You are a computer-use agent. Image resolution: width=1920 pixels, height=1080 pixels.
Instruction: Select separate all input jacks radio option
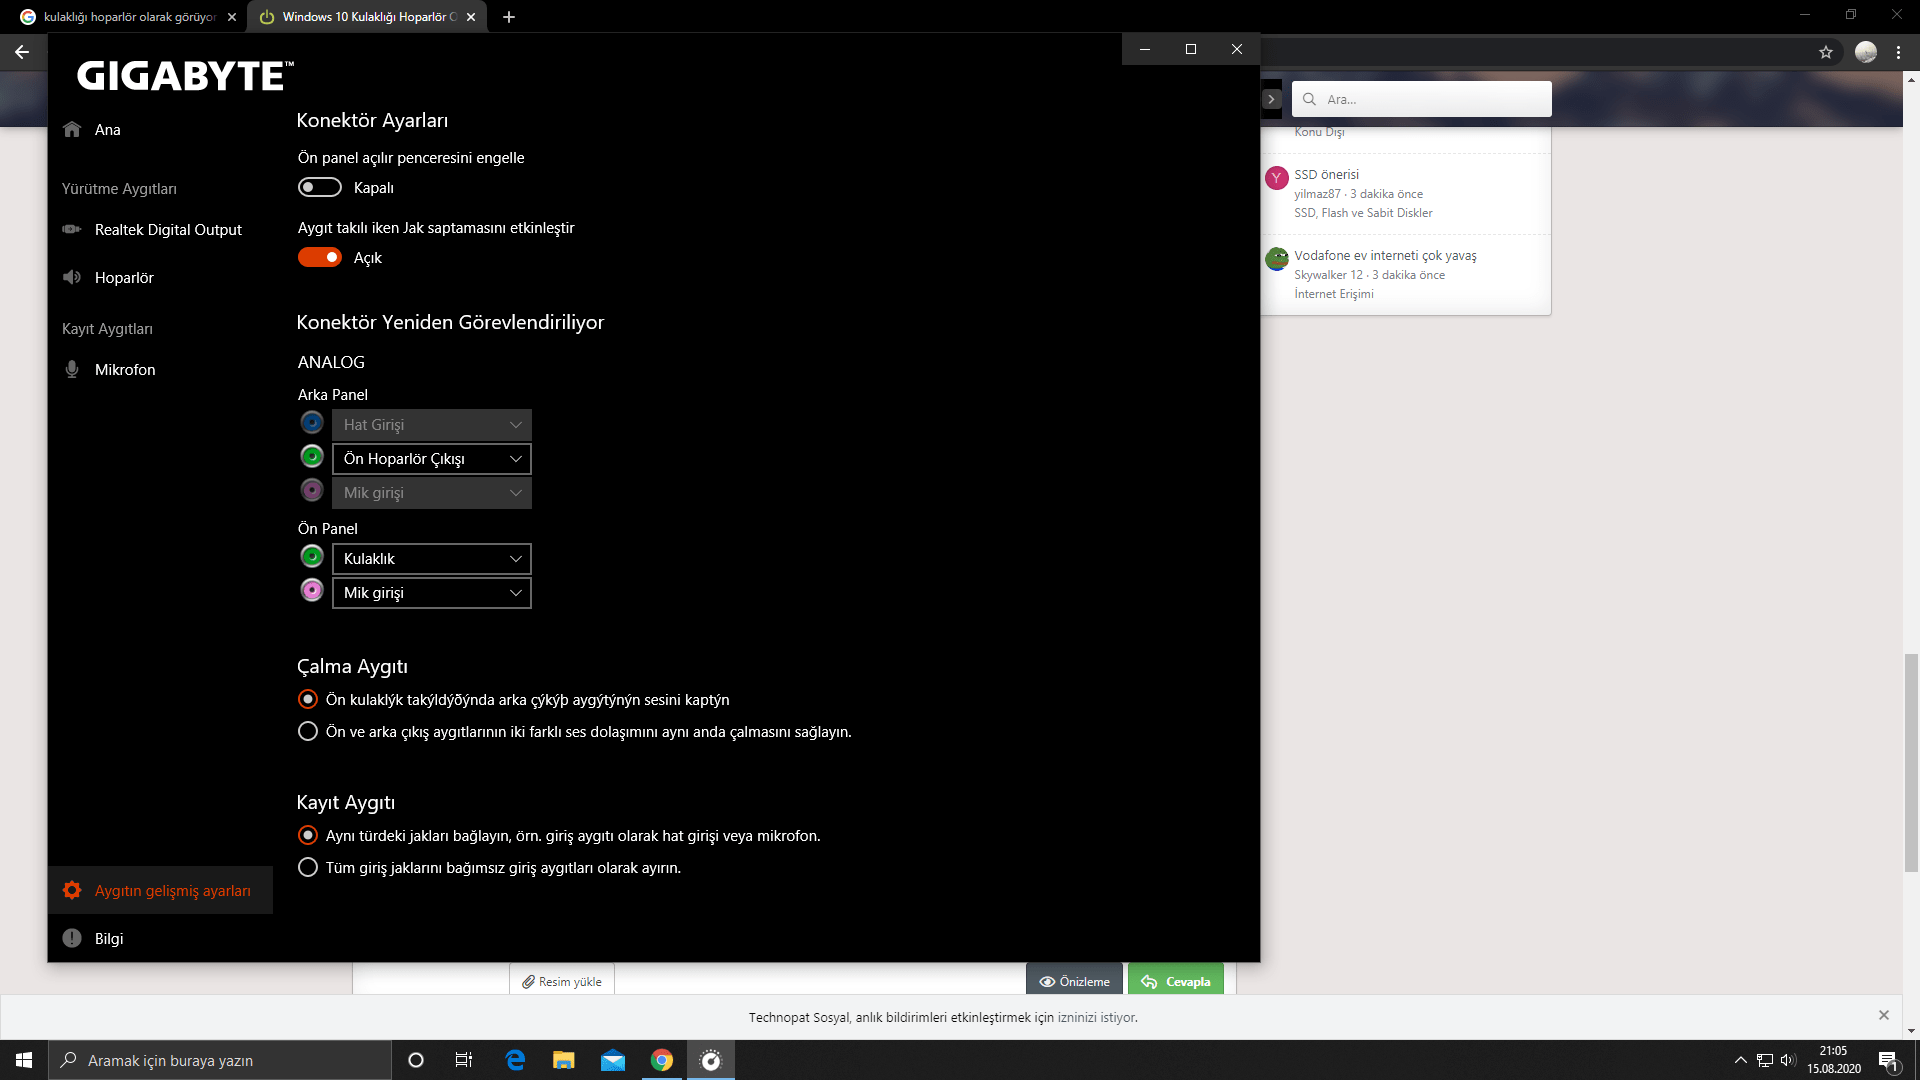(x=308, y=868)
